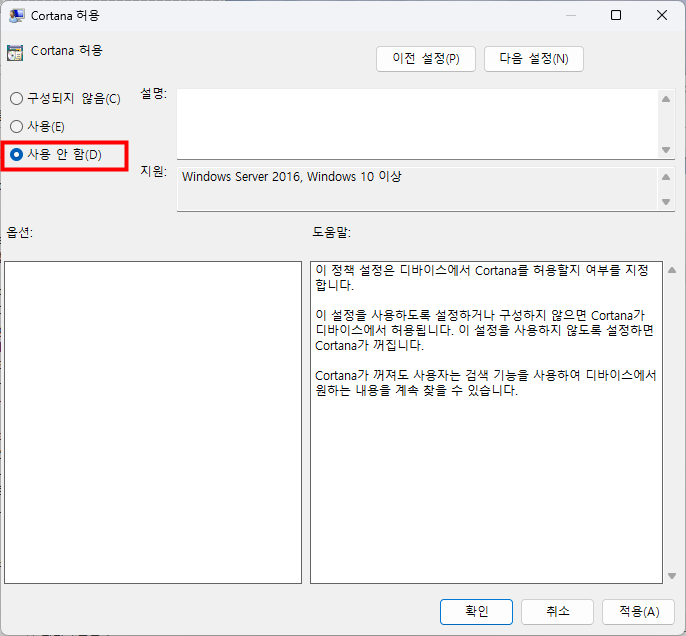Image resolution: width=686 pixels, height=636 pixels.
Task: Click the 이전 설정(P) button
Action: pos(426,59)
